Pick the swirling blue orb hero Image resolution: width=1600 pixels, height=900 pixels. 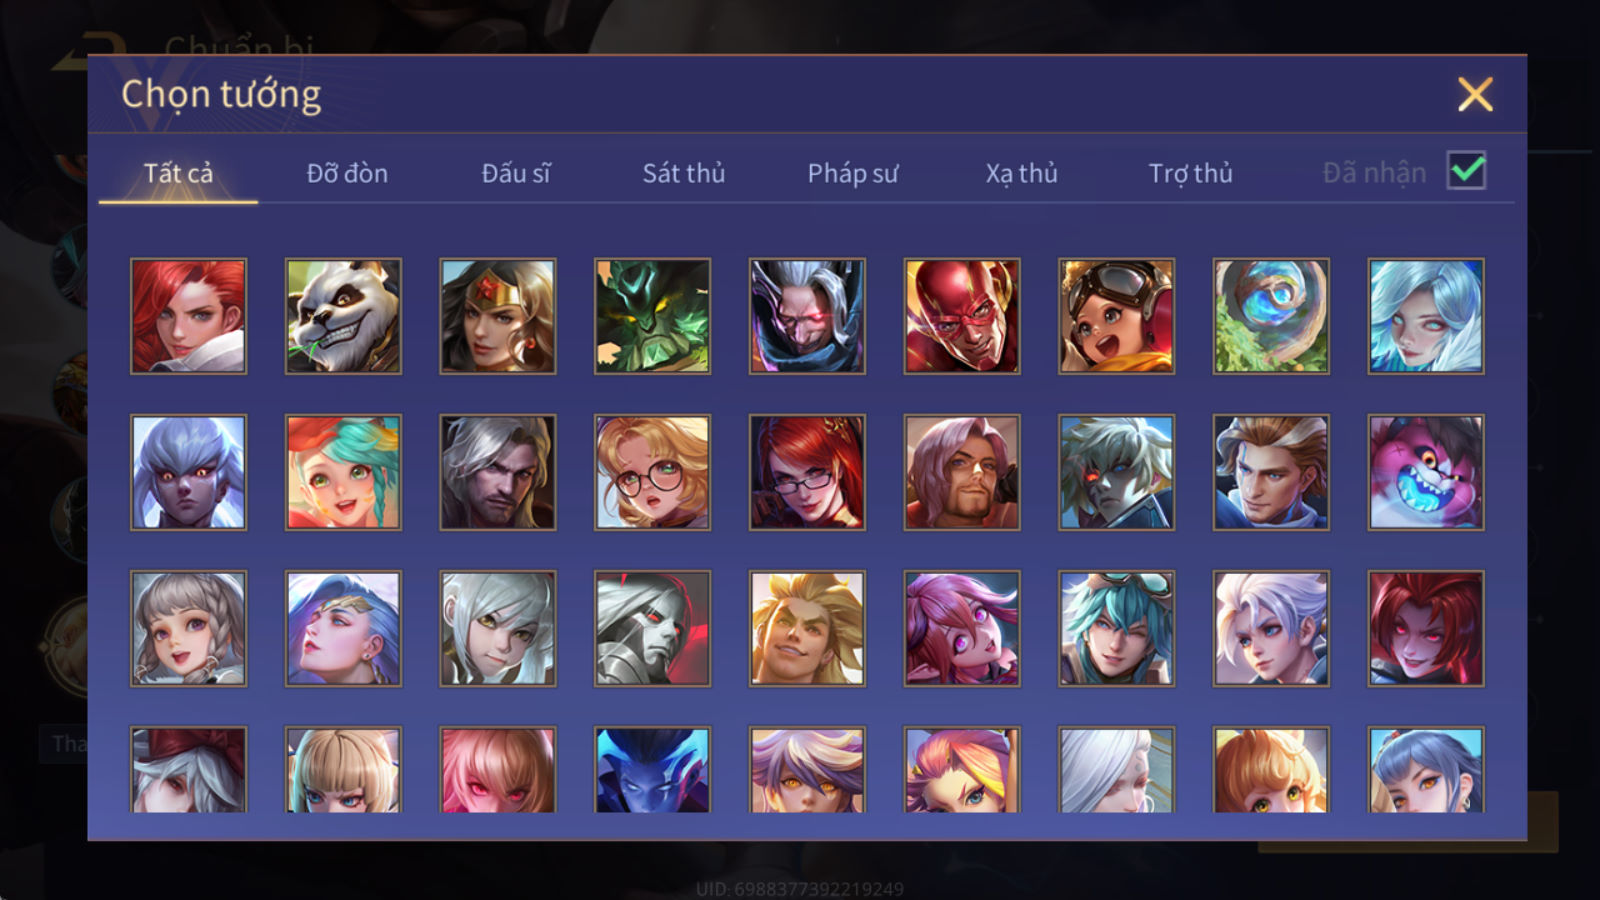(x=1271, y=316)
